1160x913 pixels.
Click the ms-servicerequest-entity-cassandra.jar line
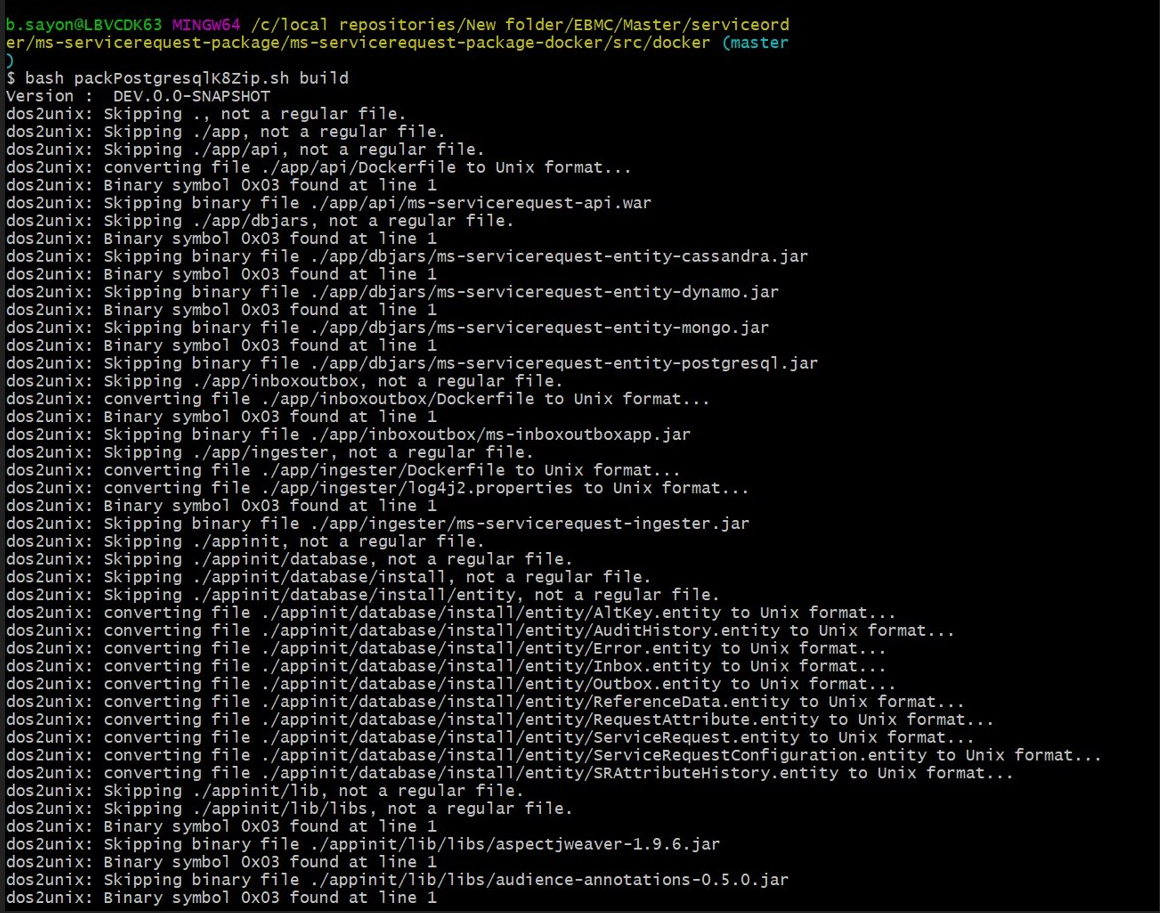(407, 256)
